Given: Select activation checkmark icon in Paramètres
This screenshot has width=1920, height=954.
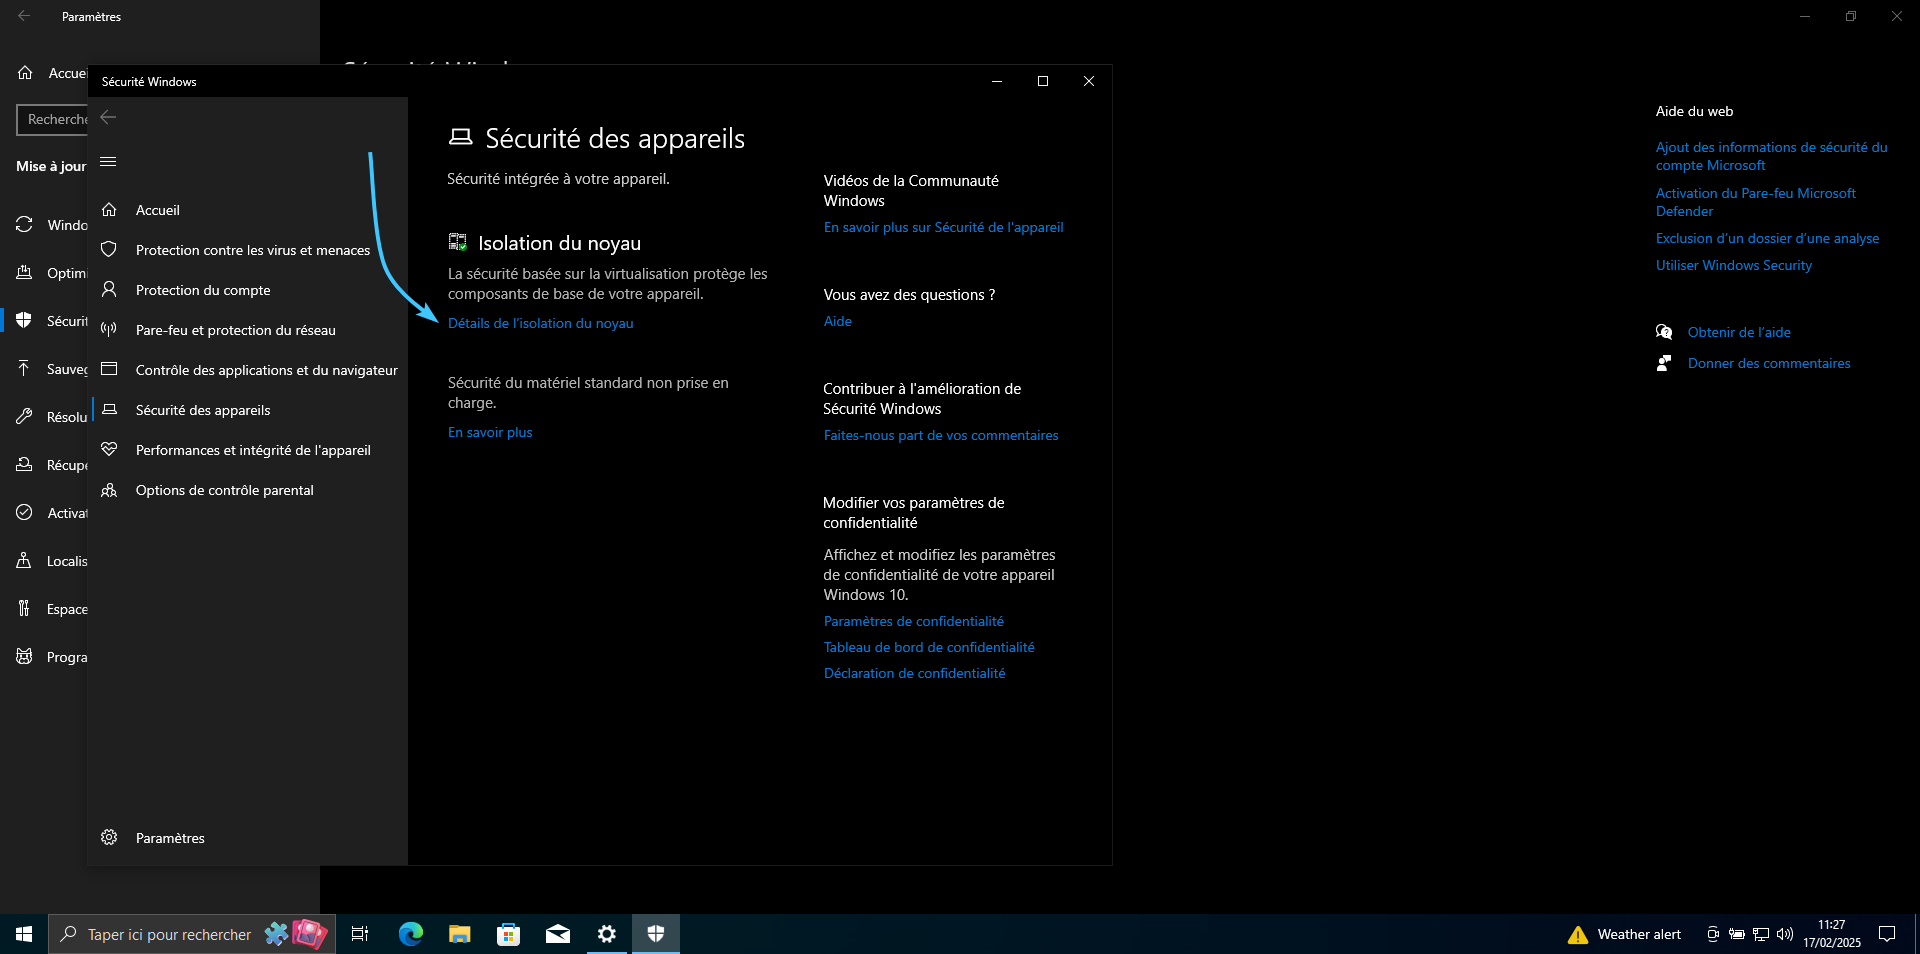Looking at the screenshot, I should point(24,512).
